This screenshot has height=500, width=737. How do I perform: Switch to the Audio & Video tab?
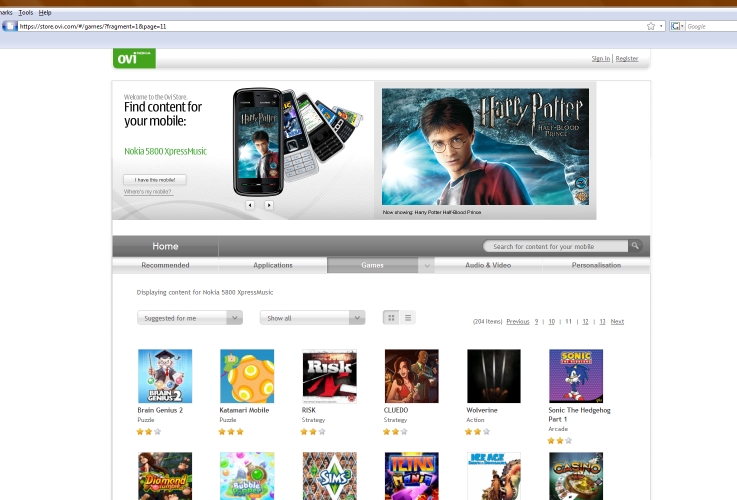488,266
